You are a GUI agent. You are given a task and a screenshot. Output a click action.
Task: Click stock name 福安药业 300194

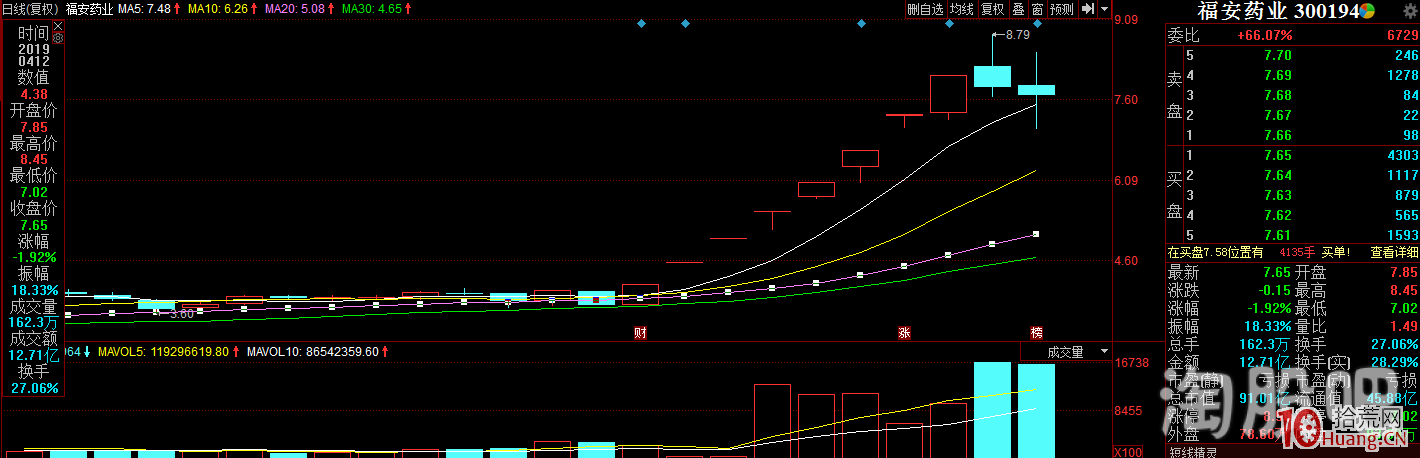coord(1278,11)
